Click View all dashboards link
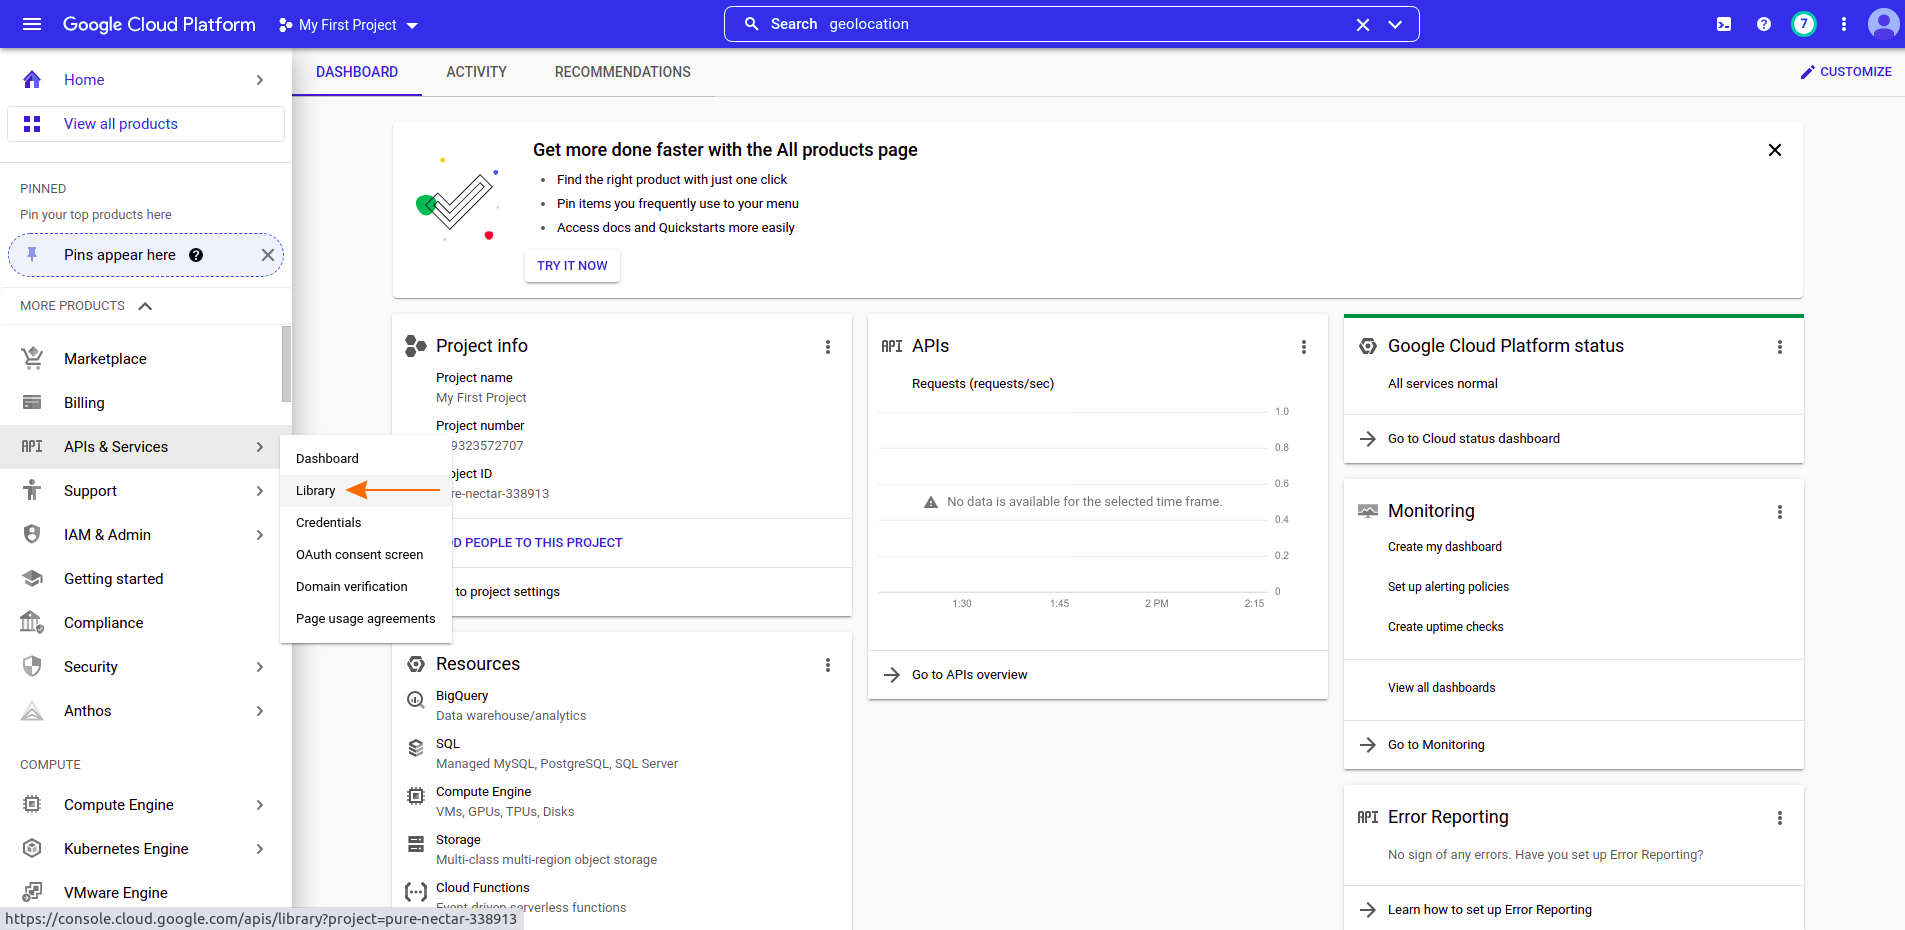This screenshot has width=1905, height=930. coord(1441,688)
